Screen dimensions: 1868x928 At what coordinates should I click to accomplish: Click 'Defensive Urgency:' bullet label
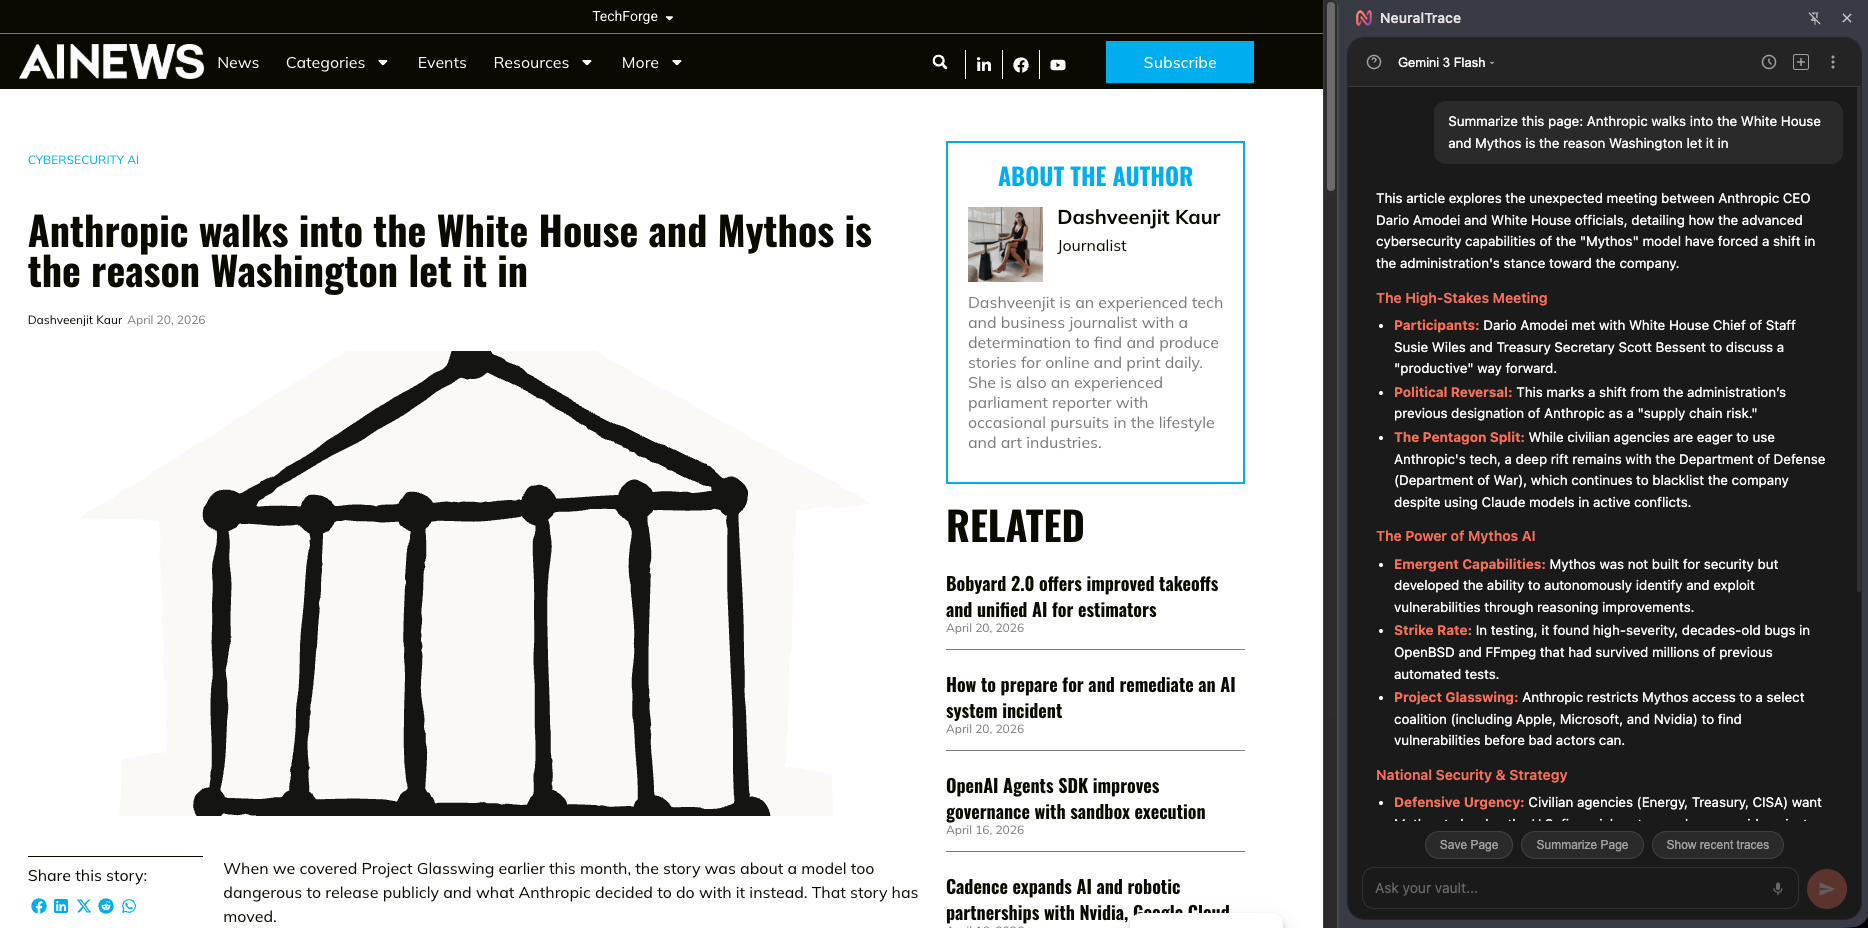tap(1459, 802)
